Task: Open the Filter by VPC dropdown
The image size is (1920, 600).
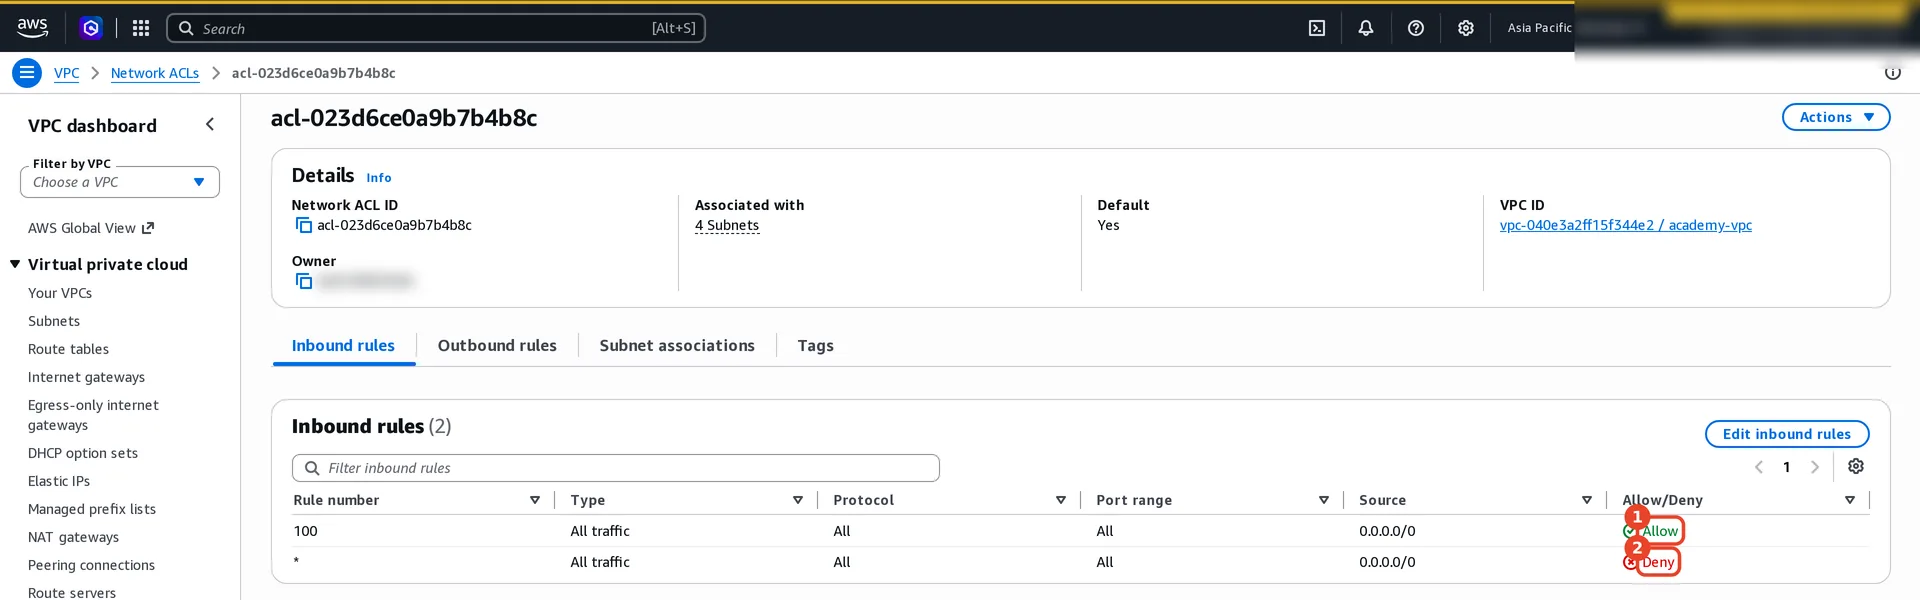Action: [120, 182]
